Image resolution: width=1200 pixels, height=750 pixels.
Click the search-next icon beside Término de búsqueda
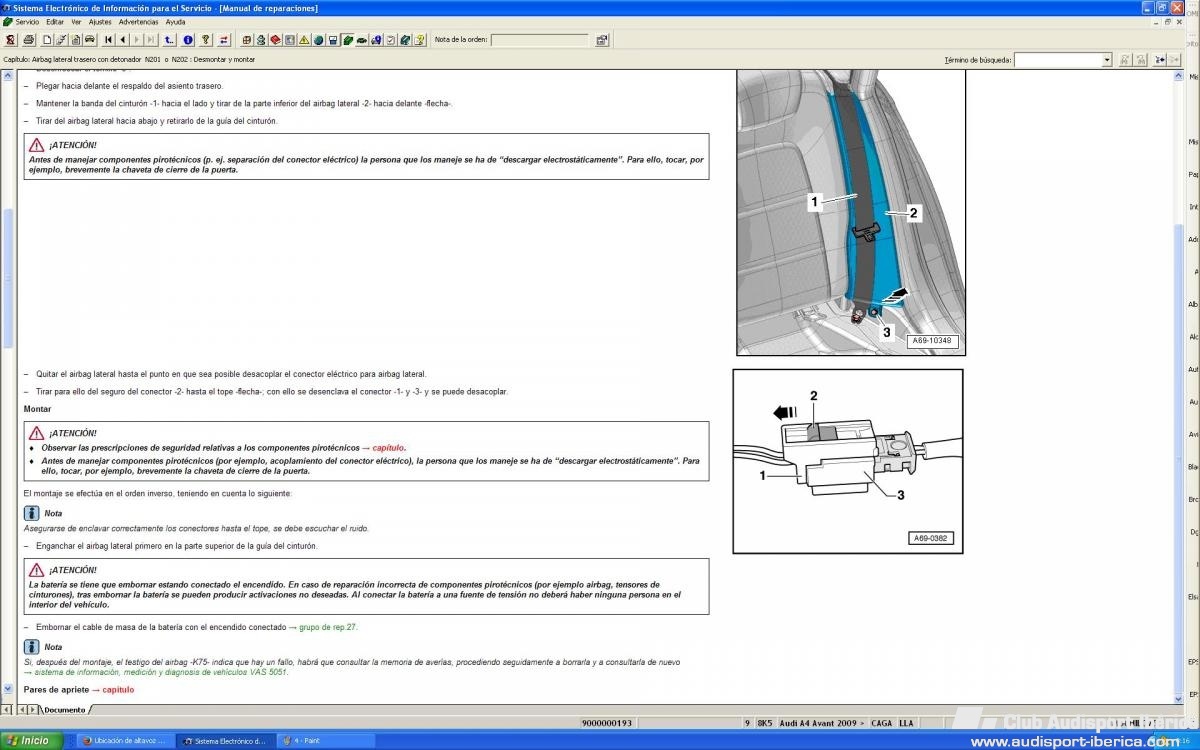pyautogui.click(x=1160, y=60)
